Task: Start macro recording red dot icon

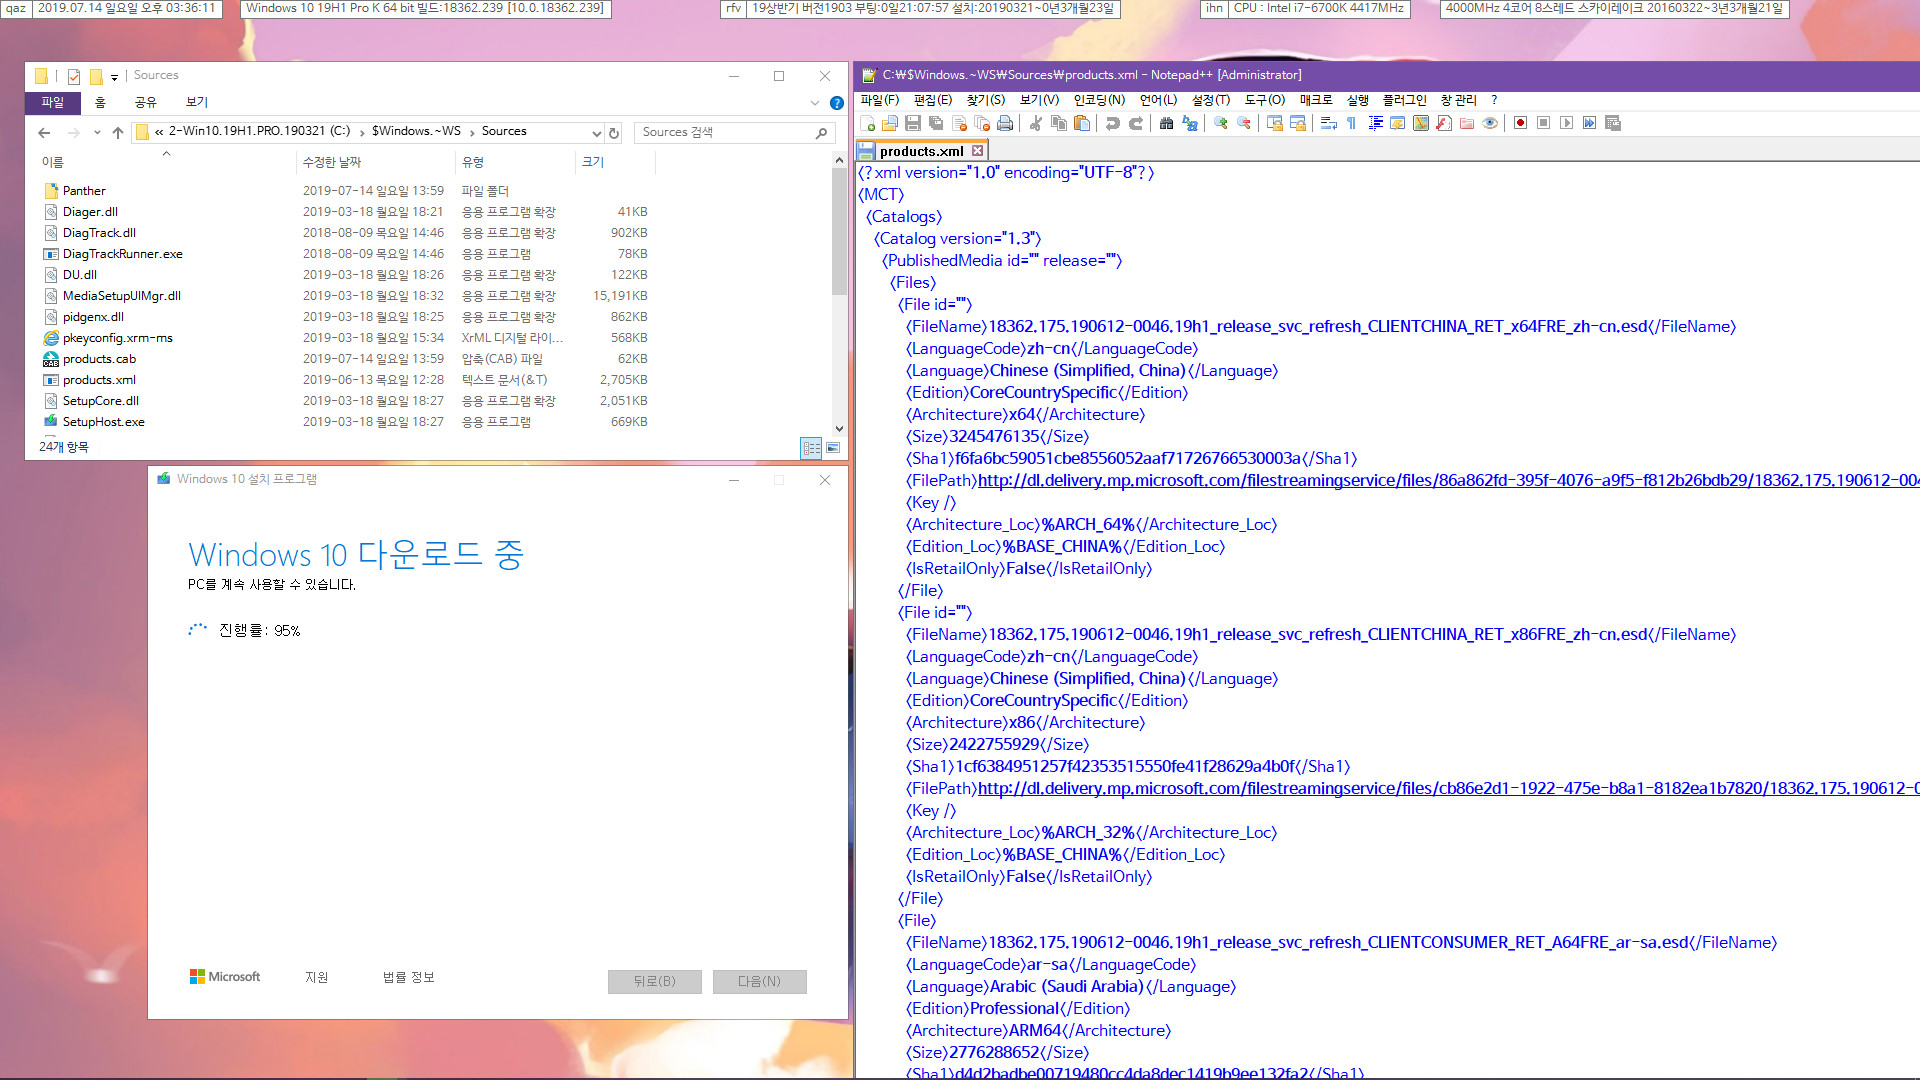Action: pos(1520,123)
